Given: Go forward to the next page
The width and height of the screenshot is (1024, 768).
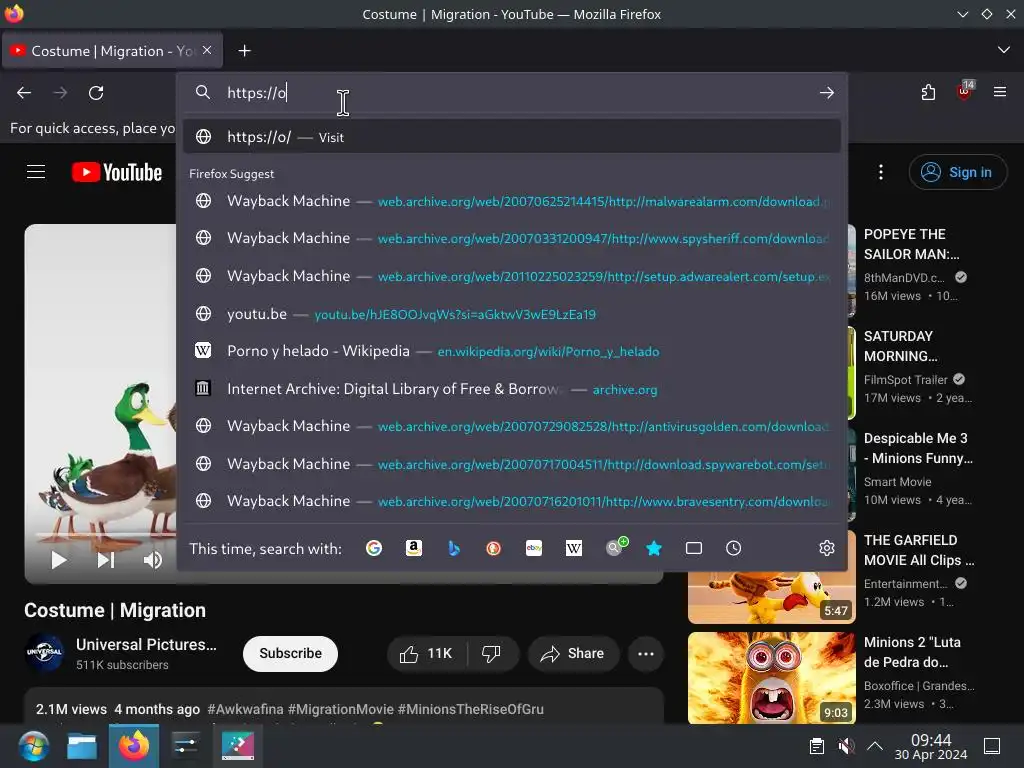Looking at the screenshot, I should (x=60, y=93).
